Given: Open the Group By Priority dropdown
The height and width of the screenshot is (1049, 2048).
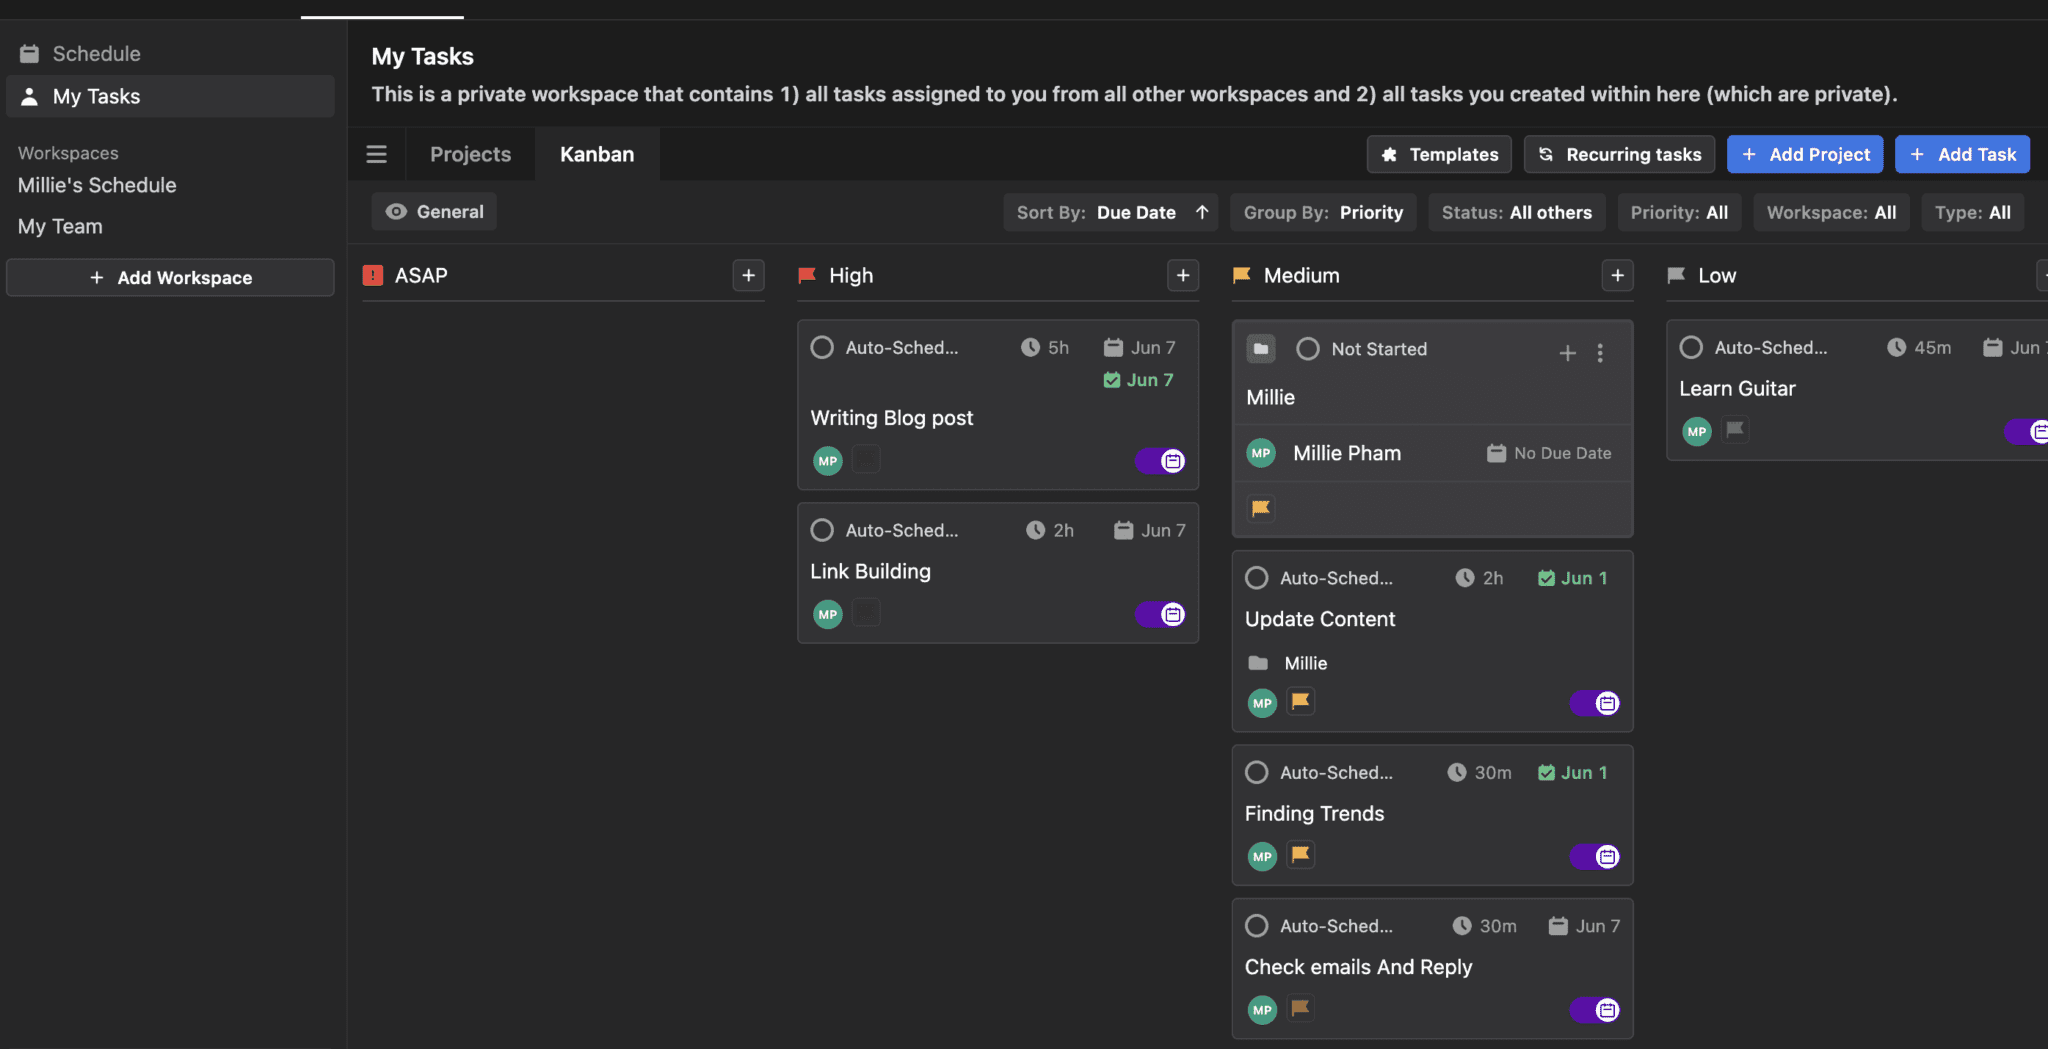Looking at the screenshot, I should (1322, 211).
